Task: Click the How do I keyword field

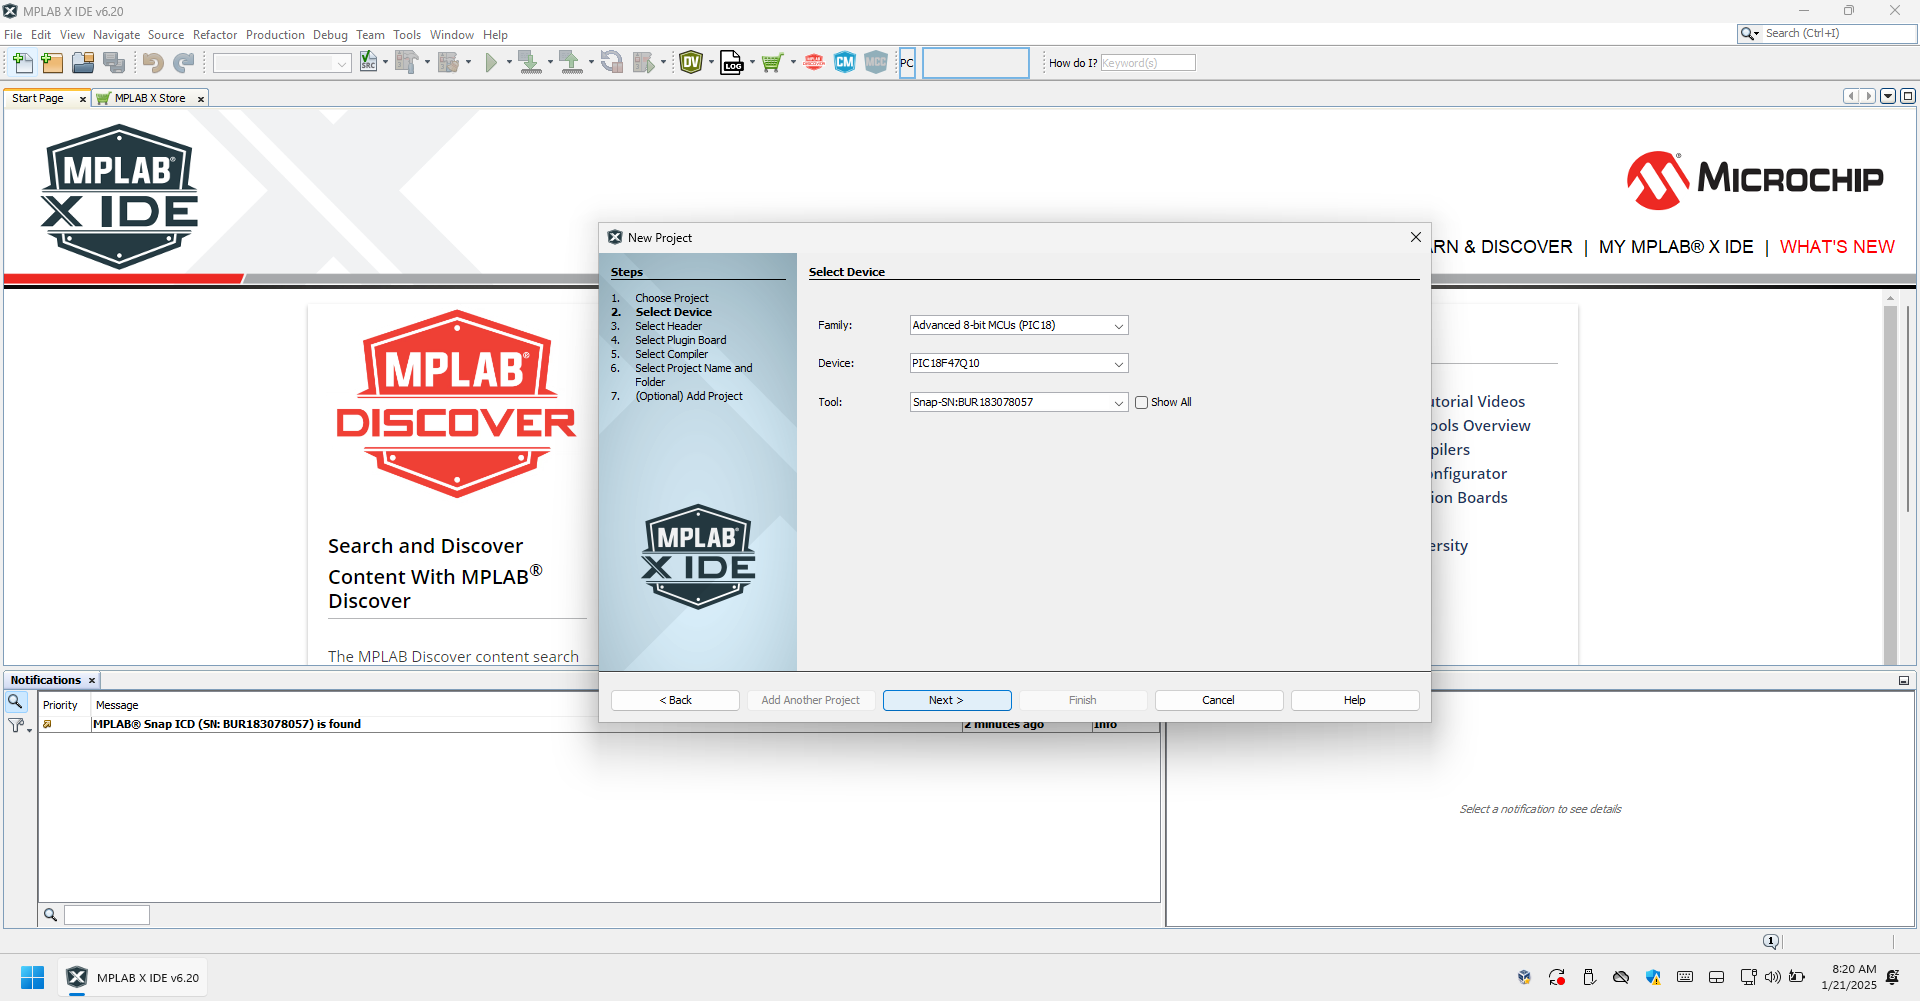Action: [x=1147, y=63]
